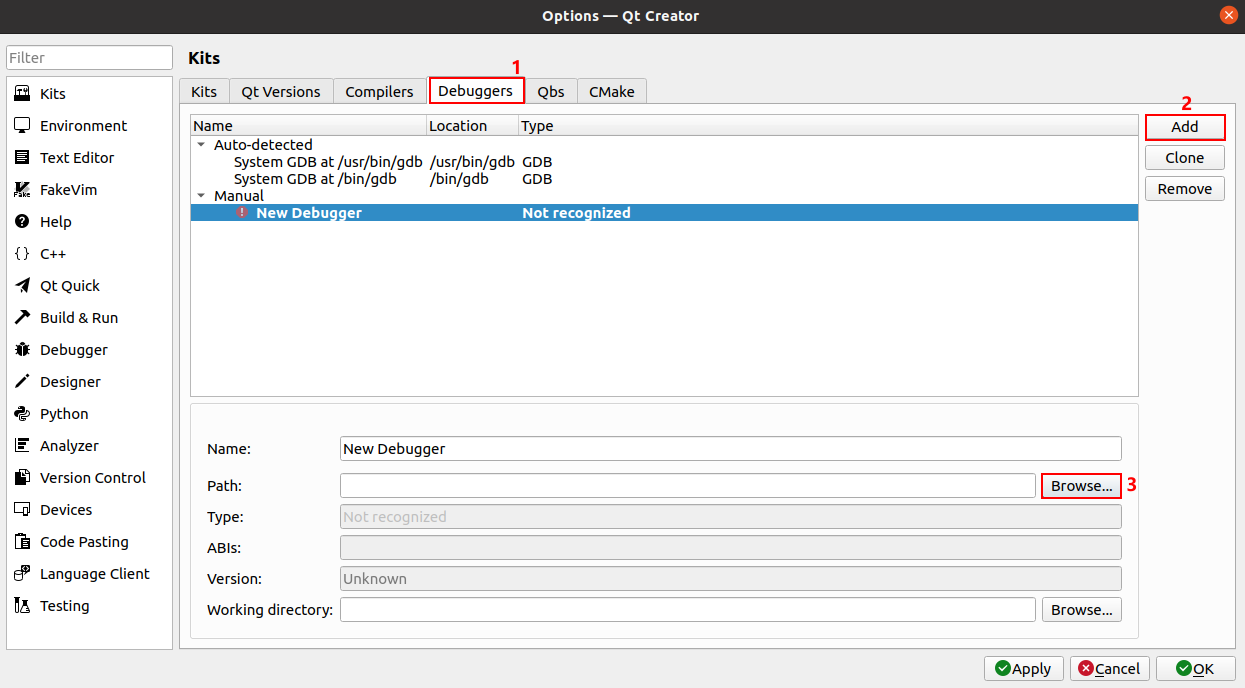
Task: Click the red error icon beside New Debugger
Action: (x=242, y=213)
